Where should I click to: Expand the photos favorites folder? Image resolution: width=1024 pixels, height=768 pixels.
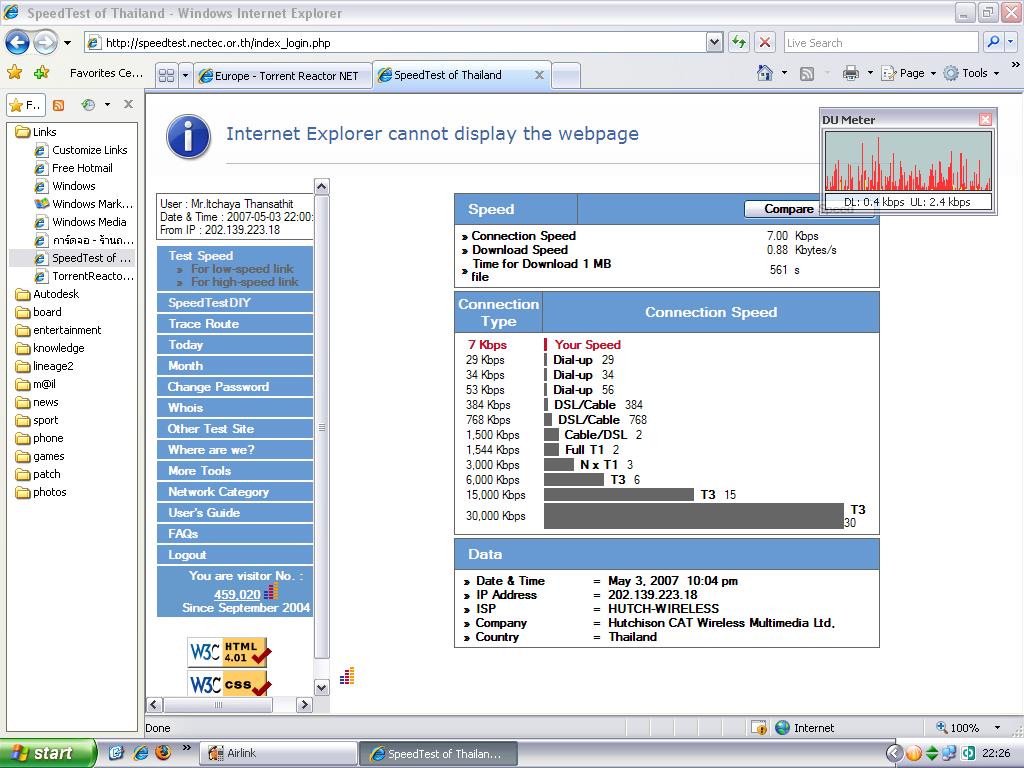pos(41,492)
